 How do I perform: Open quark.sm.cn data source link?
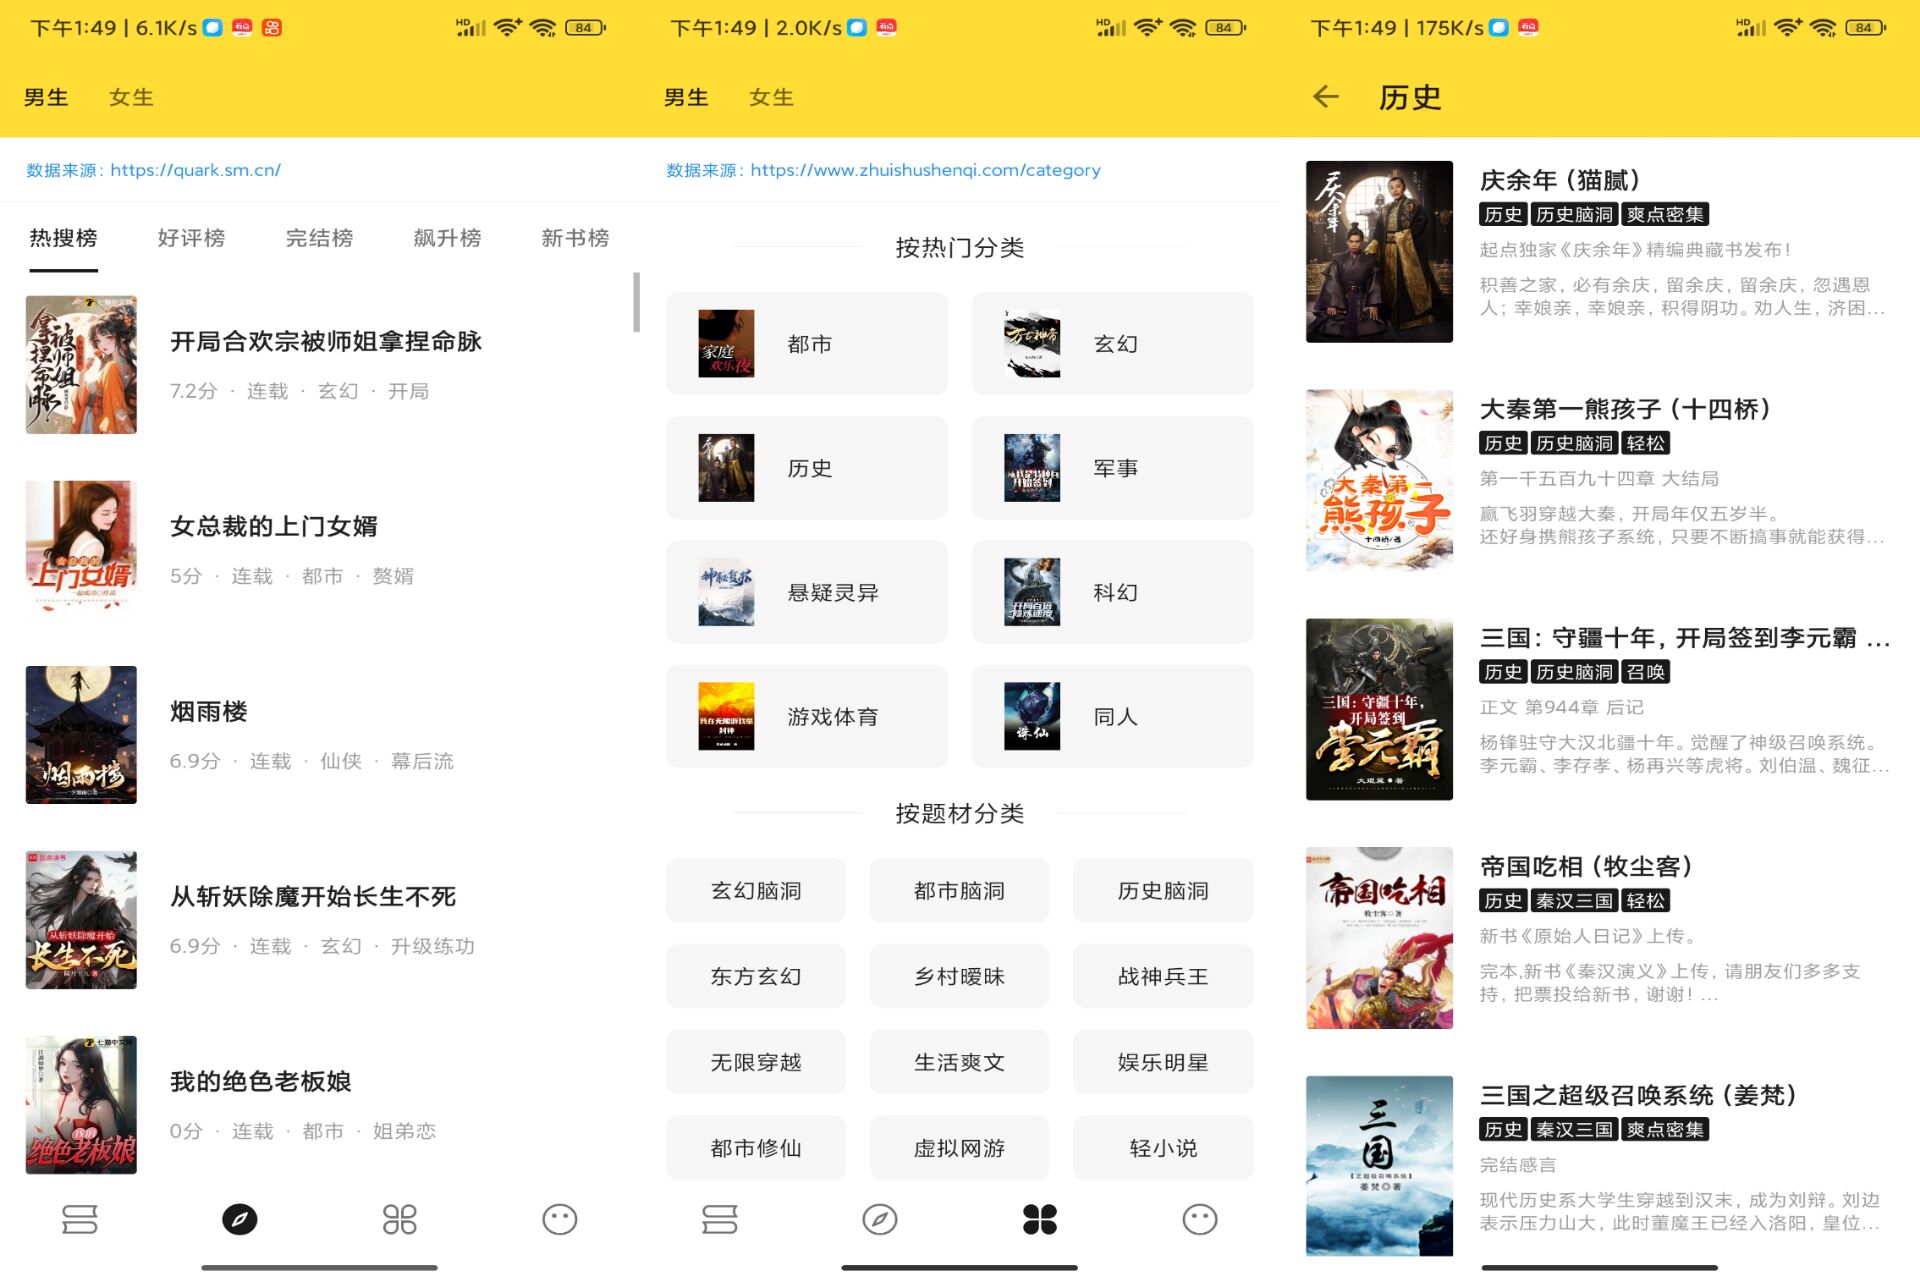point(195,170)
